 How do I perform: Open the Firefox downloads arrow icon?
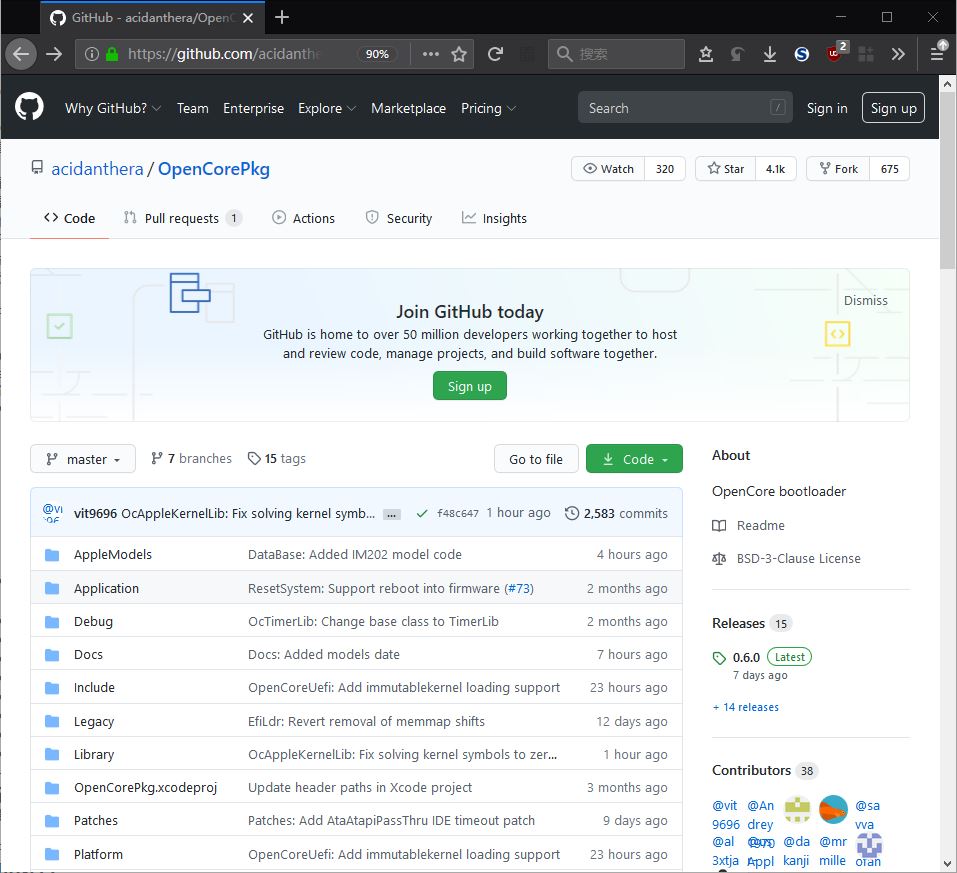click(x=769, y=54)
